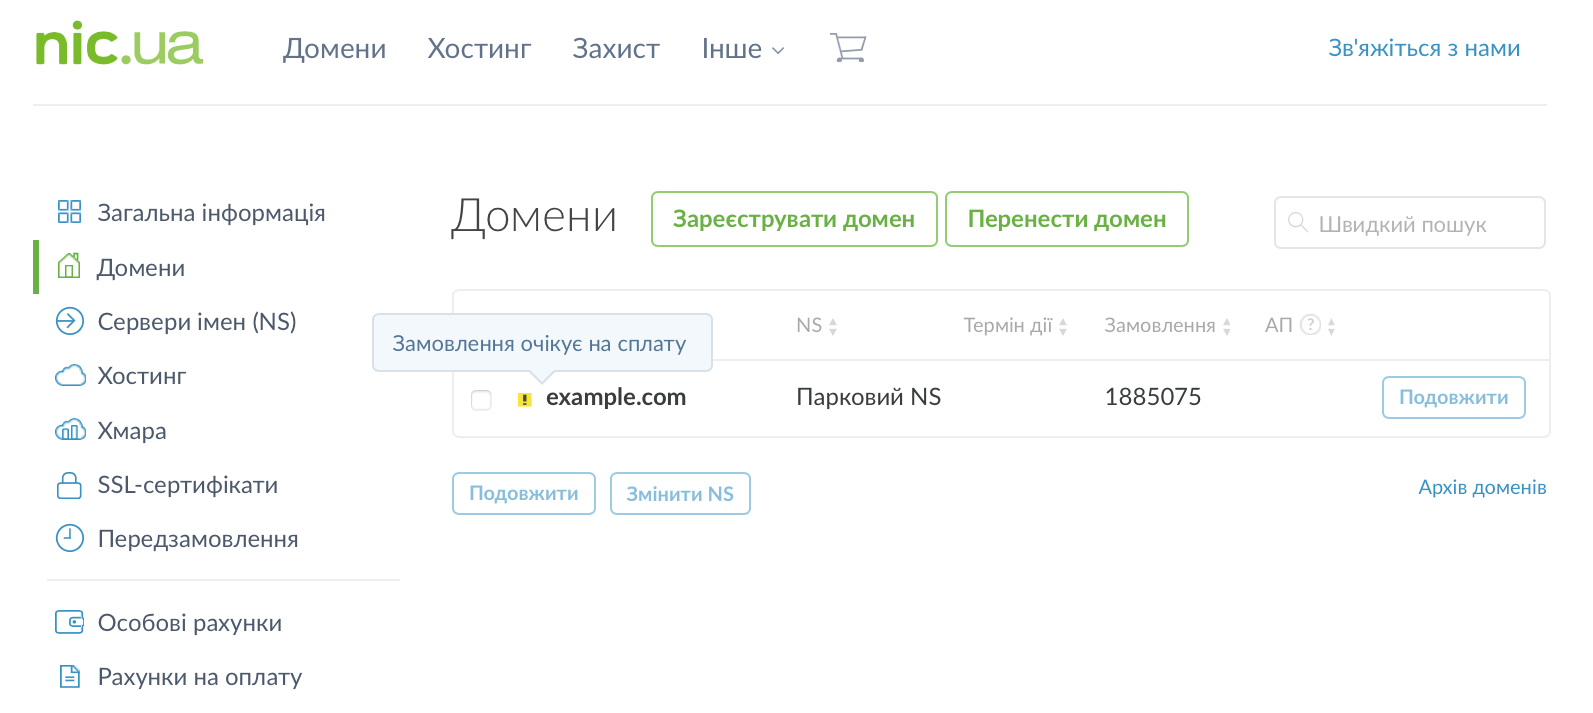1593x713 pixels.
Task: Sort the table by NS column
Action: click(816, 326)
